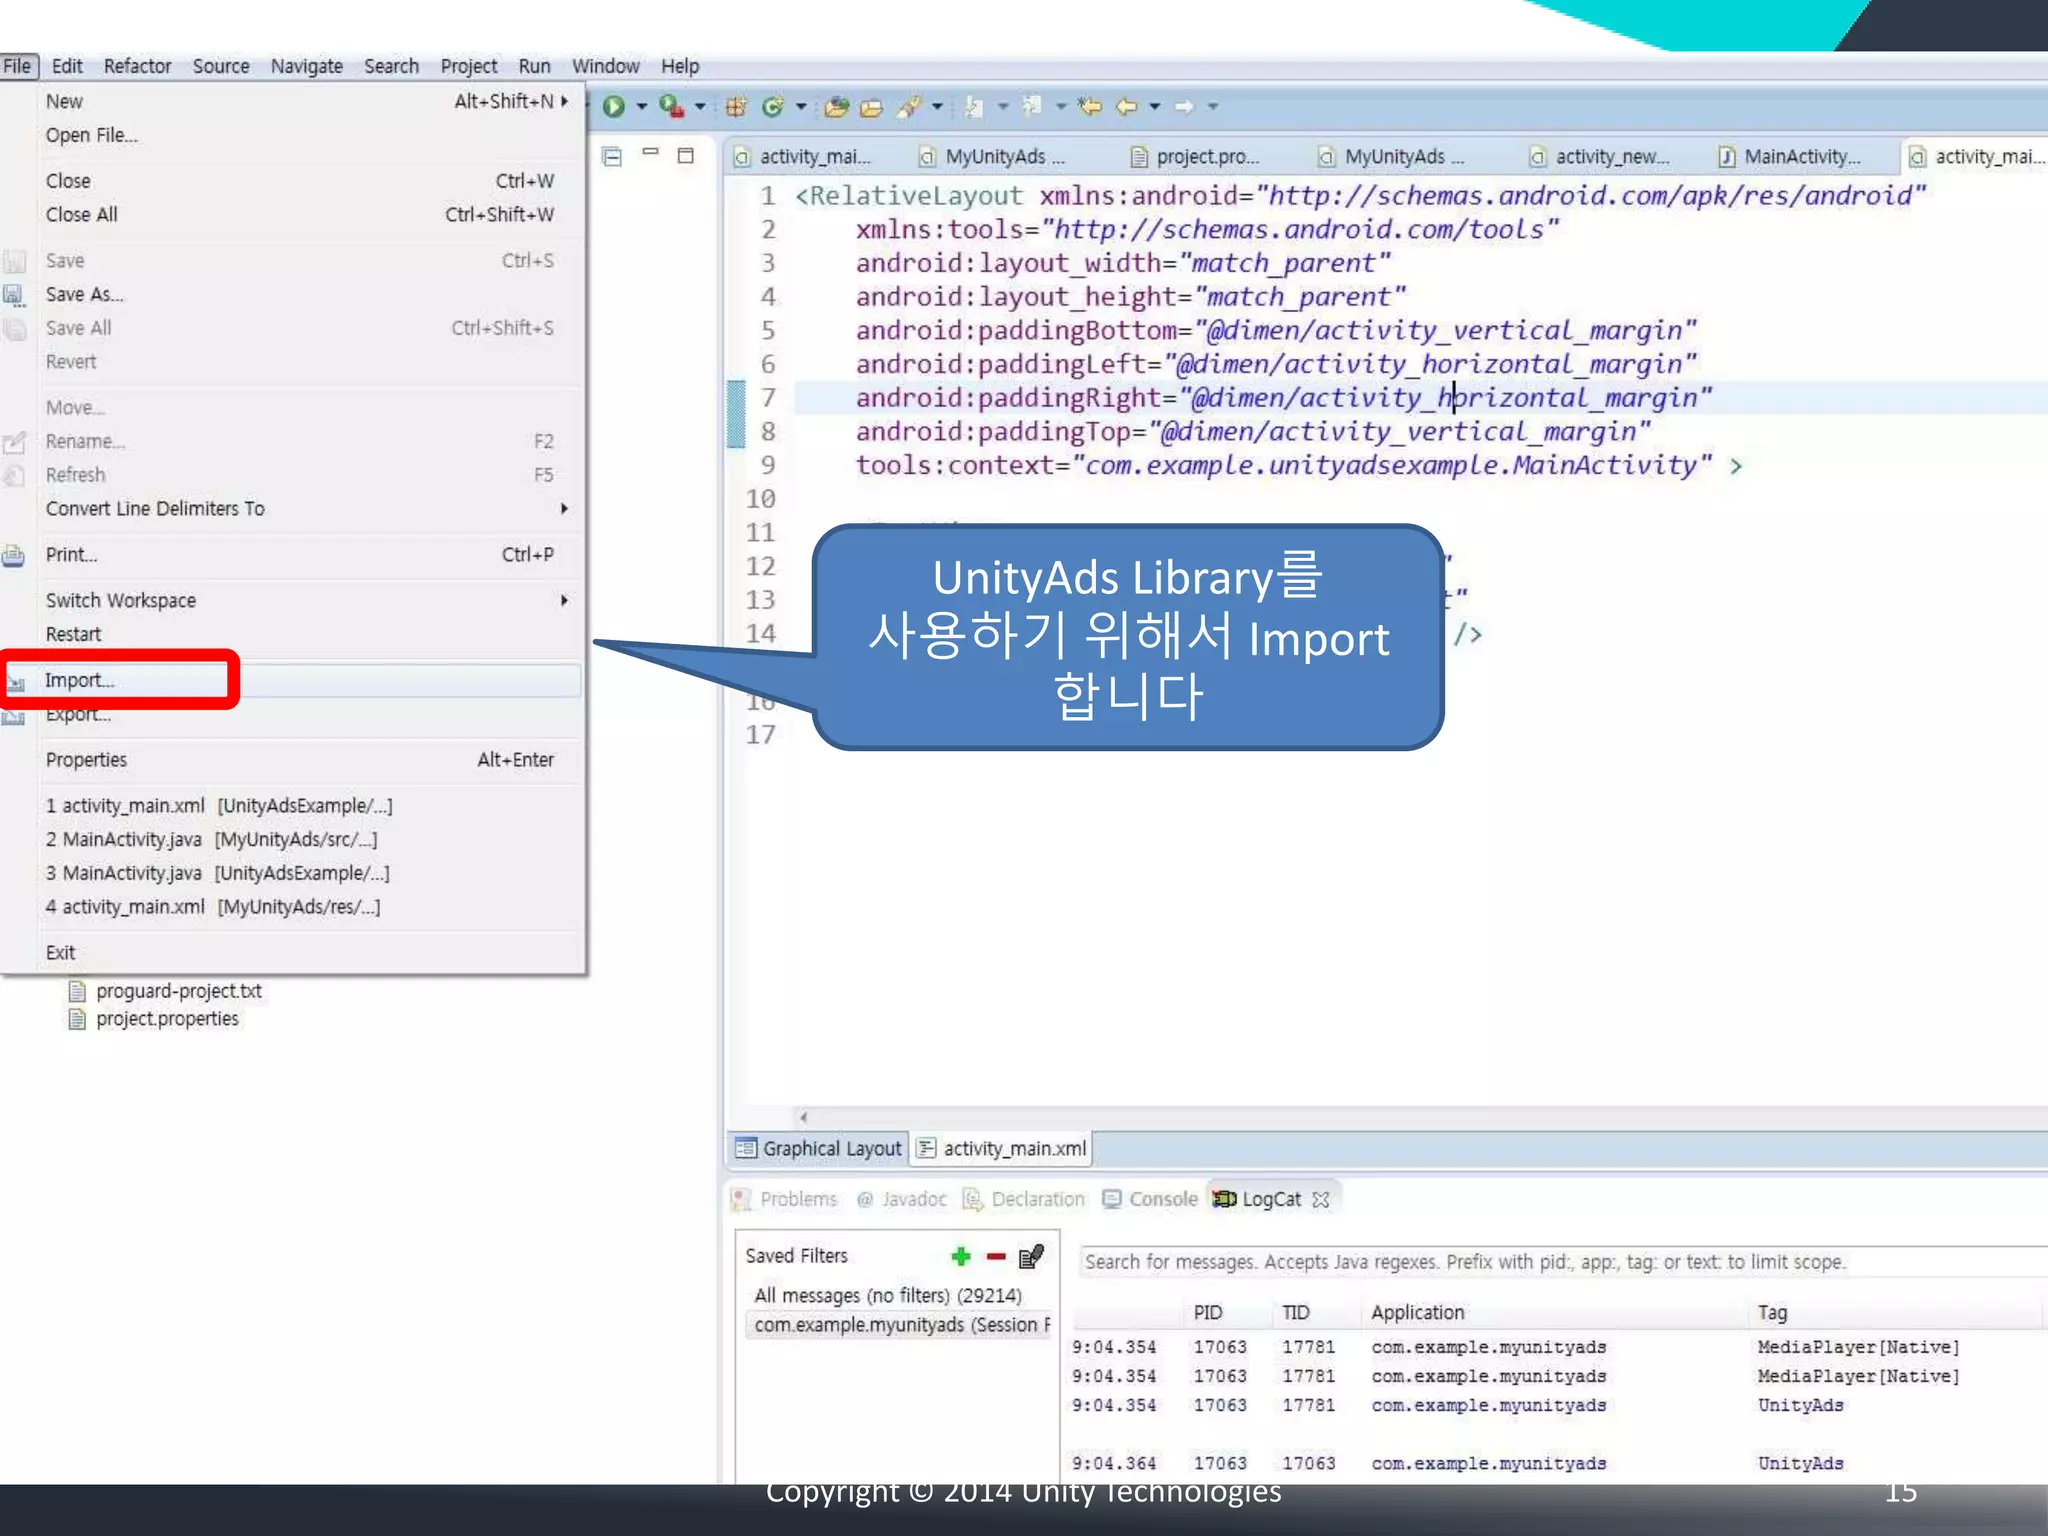Viewport: 2048px width, 1536px height.
Task: Click the Print icon in File menu
Action: 14,555
